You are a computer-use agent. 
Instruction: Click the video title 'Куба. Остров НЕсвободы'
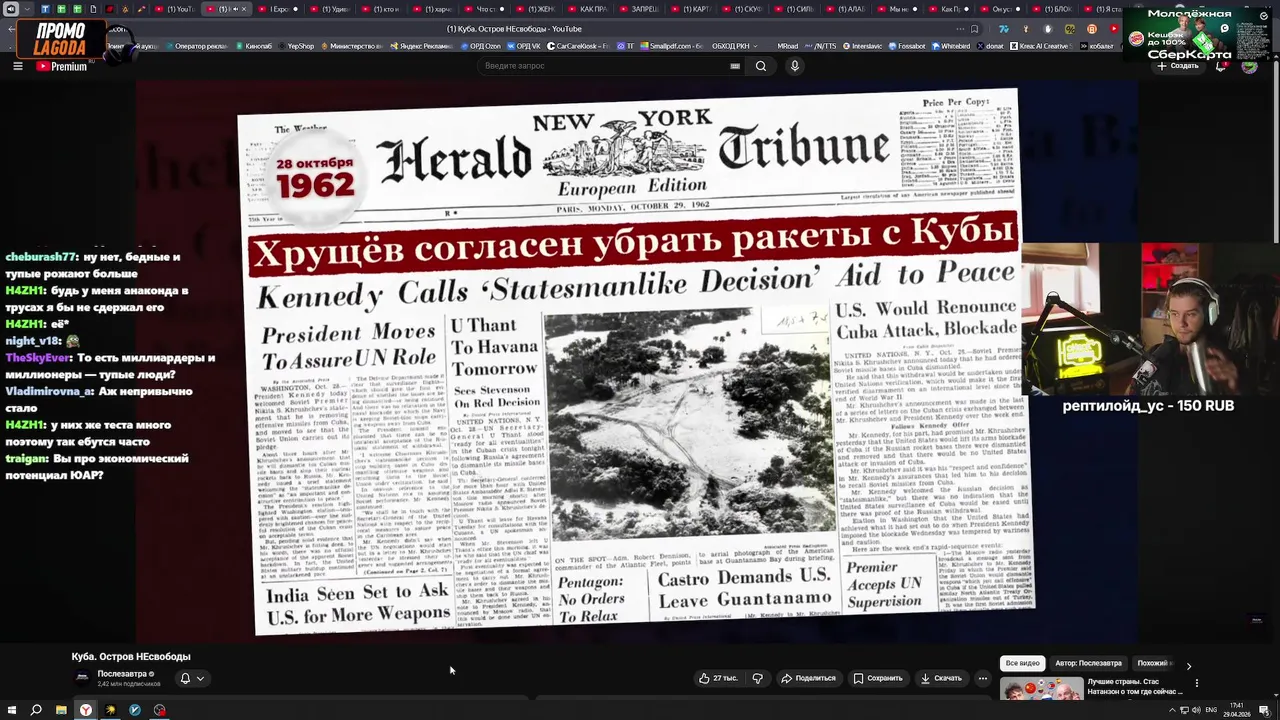(131, 656)
